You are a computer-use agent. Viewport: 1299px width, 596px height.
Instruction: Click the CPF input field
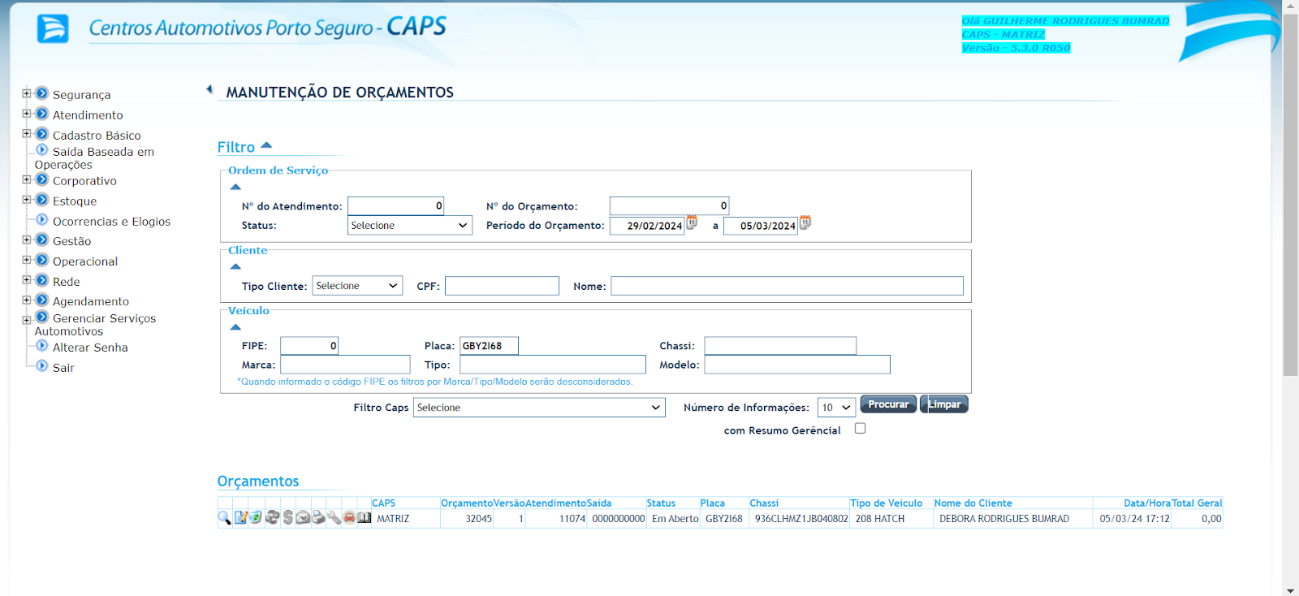coord(502,286)
